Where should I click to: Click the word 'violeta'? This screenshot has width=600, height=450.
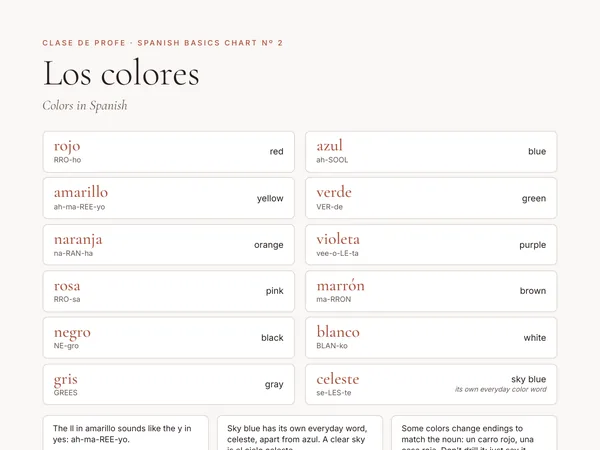pyautogui.click(x=338, y=239)
